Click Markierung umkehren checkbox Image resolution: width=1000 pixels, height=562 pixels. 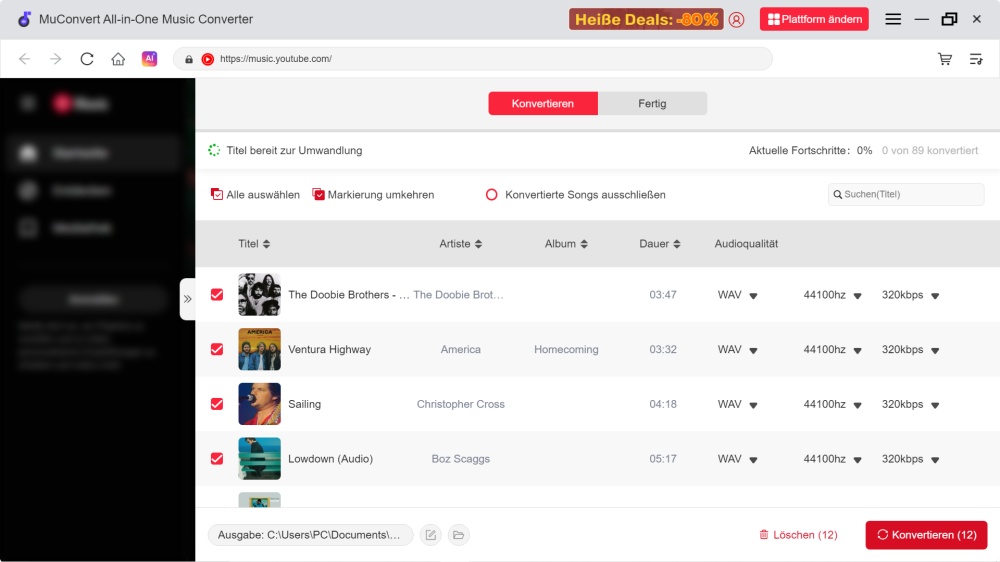(318, 195)
